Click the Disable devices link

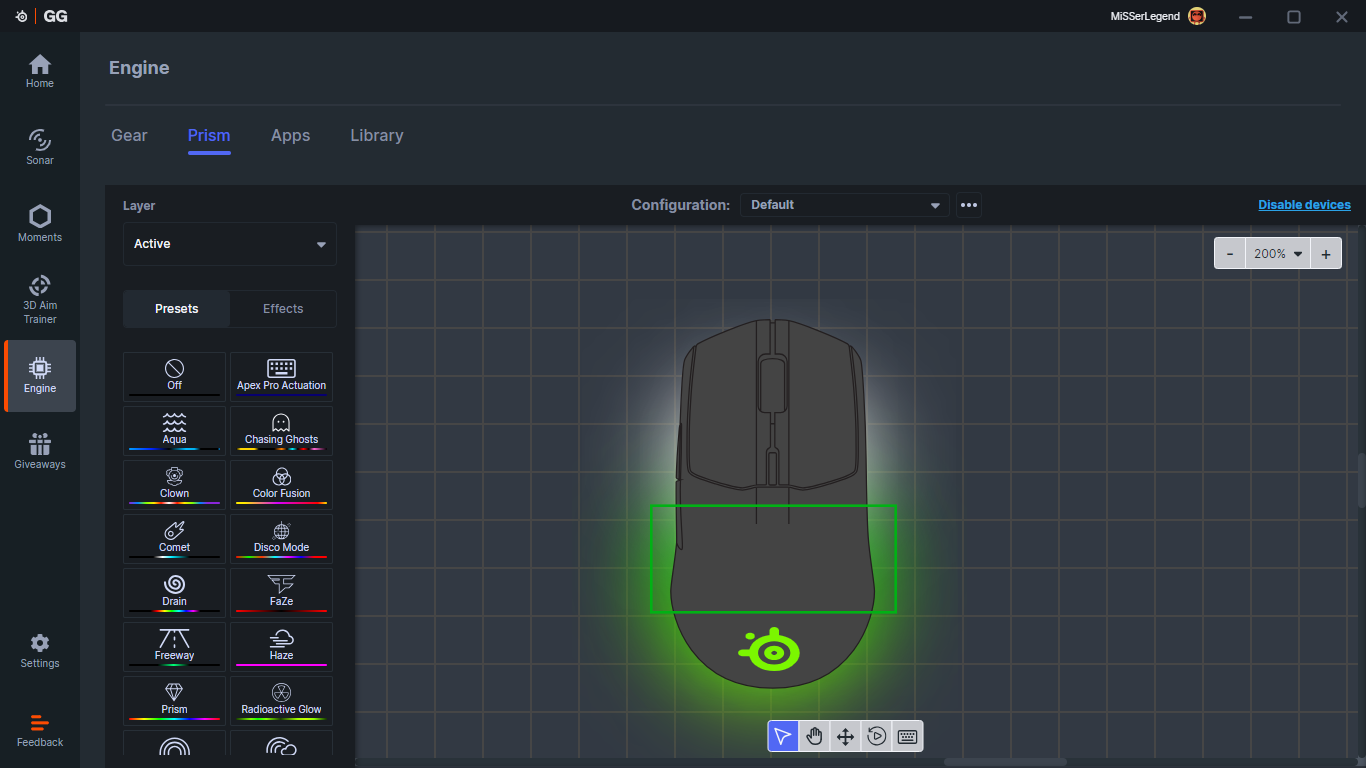tap(1304, 205)
